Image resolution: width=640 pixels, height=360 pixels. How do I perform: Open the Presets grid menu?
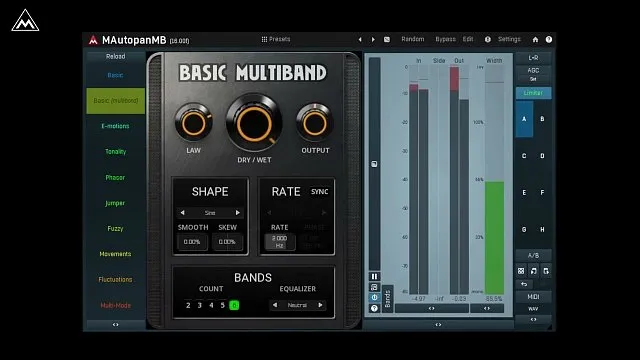pos(276,39)
